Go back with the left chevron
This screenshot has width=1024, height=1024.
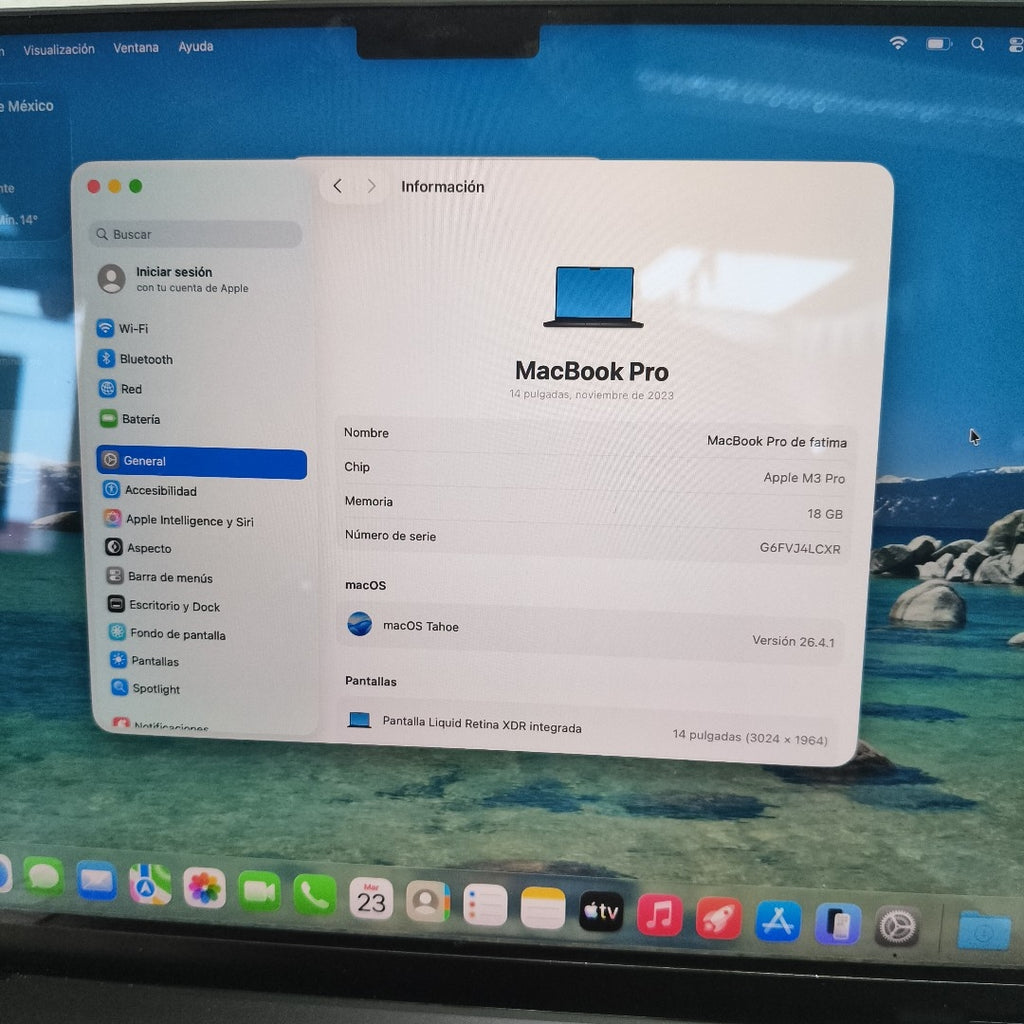[338, 186]
